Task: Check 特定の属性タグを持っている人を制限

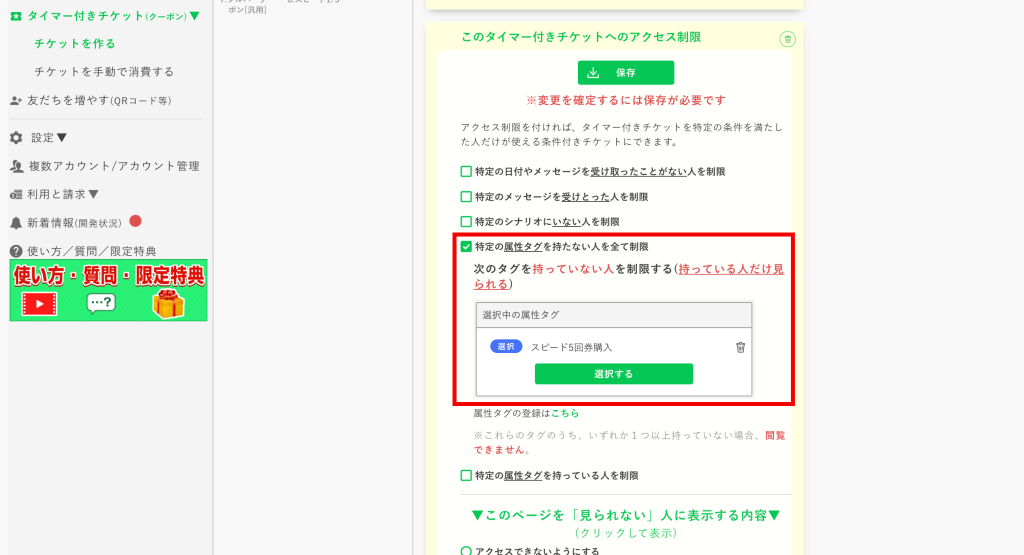Action: coord(466,475)
